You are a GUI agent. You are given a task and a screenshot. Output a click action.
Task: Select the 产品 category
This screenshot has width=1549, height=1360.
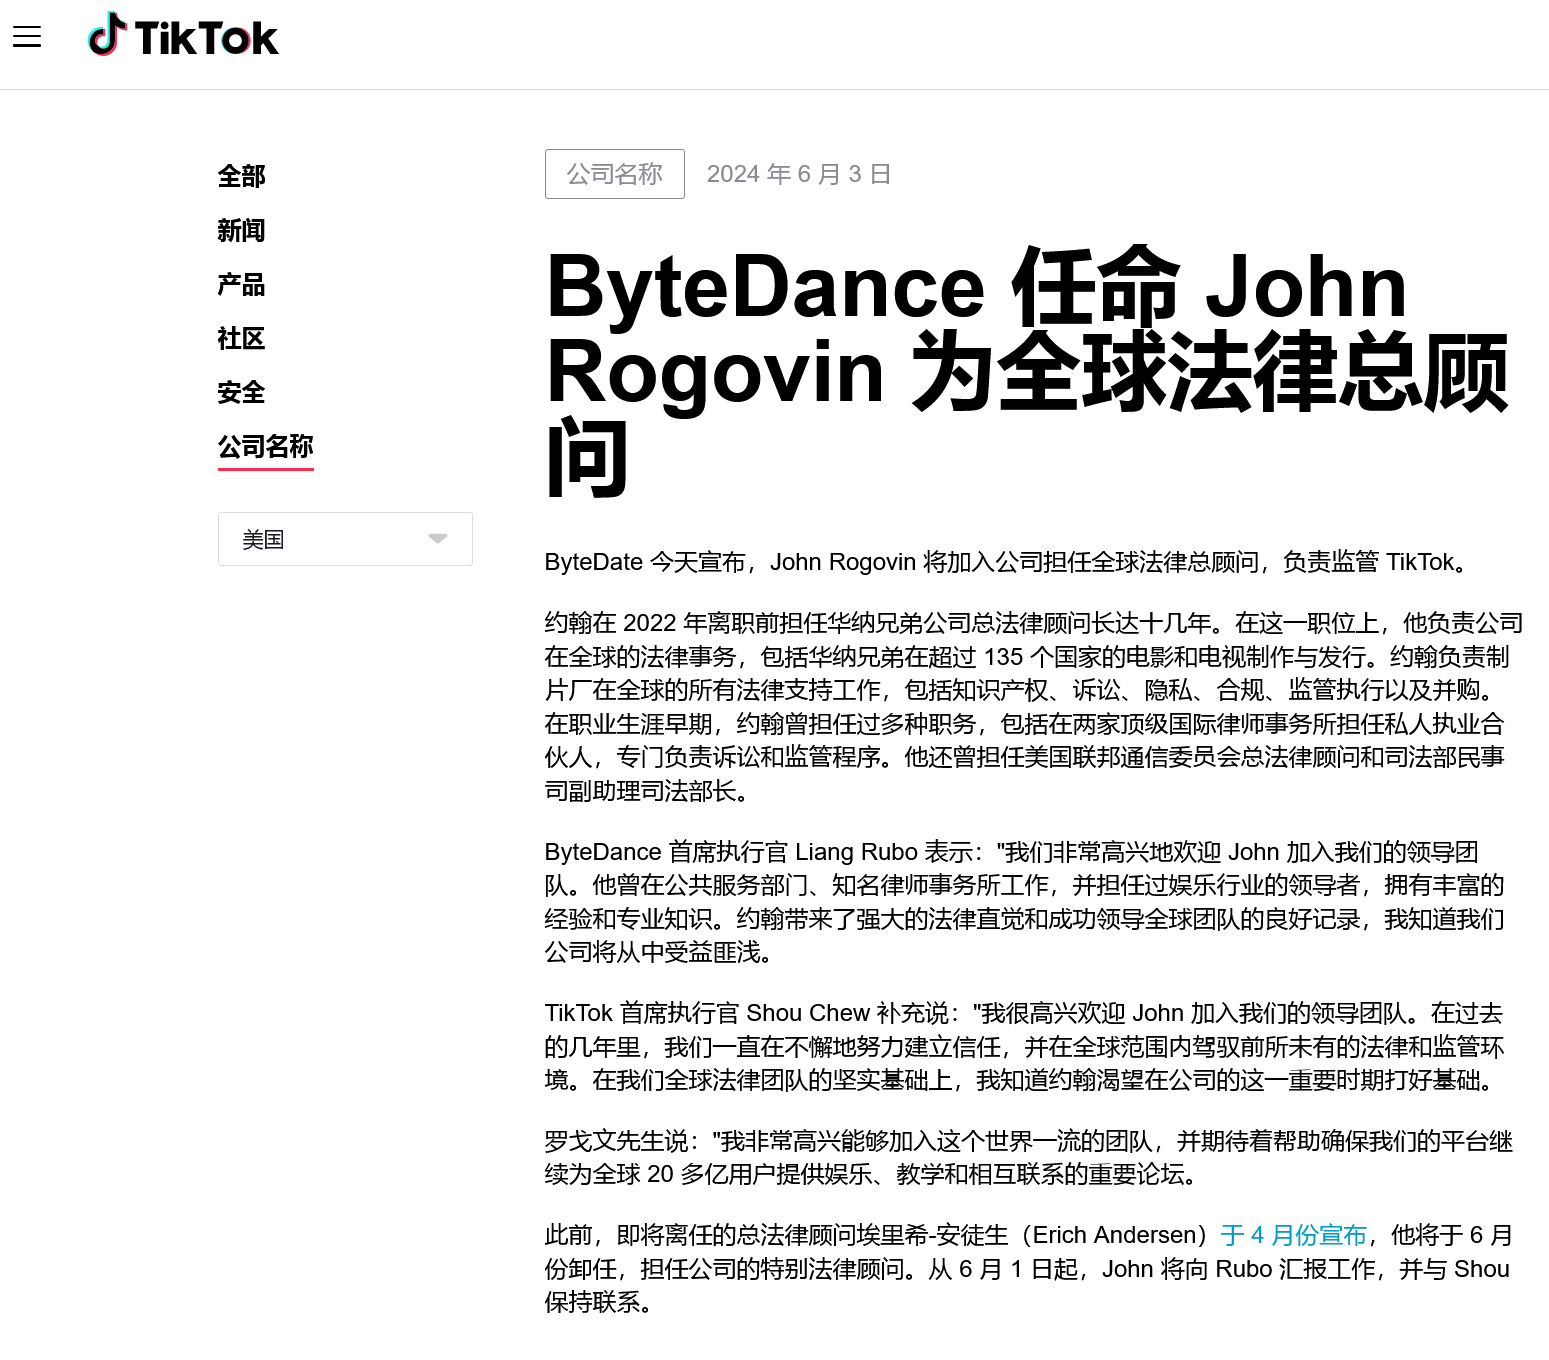point(241,284)
